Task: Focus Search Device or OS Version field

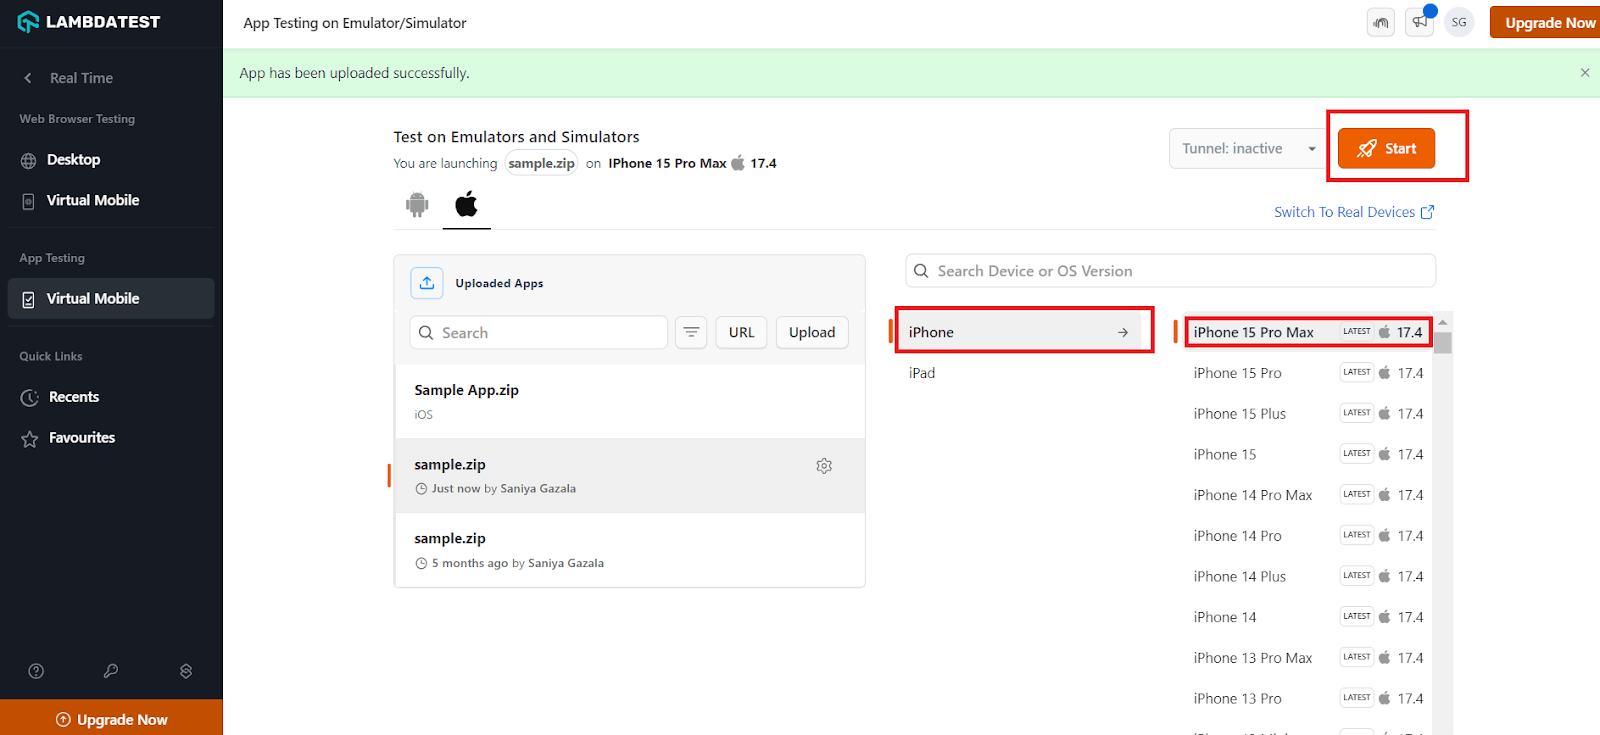Action: pyautogui.click(x=1171, y=271)
